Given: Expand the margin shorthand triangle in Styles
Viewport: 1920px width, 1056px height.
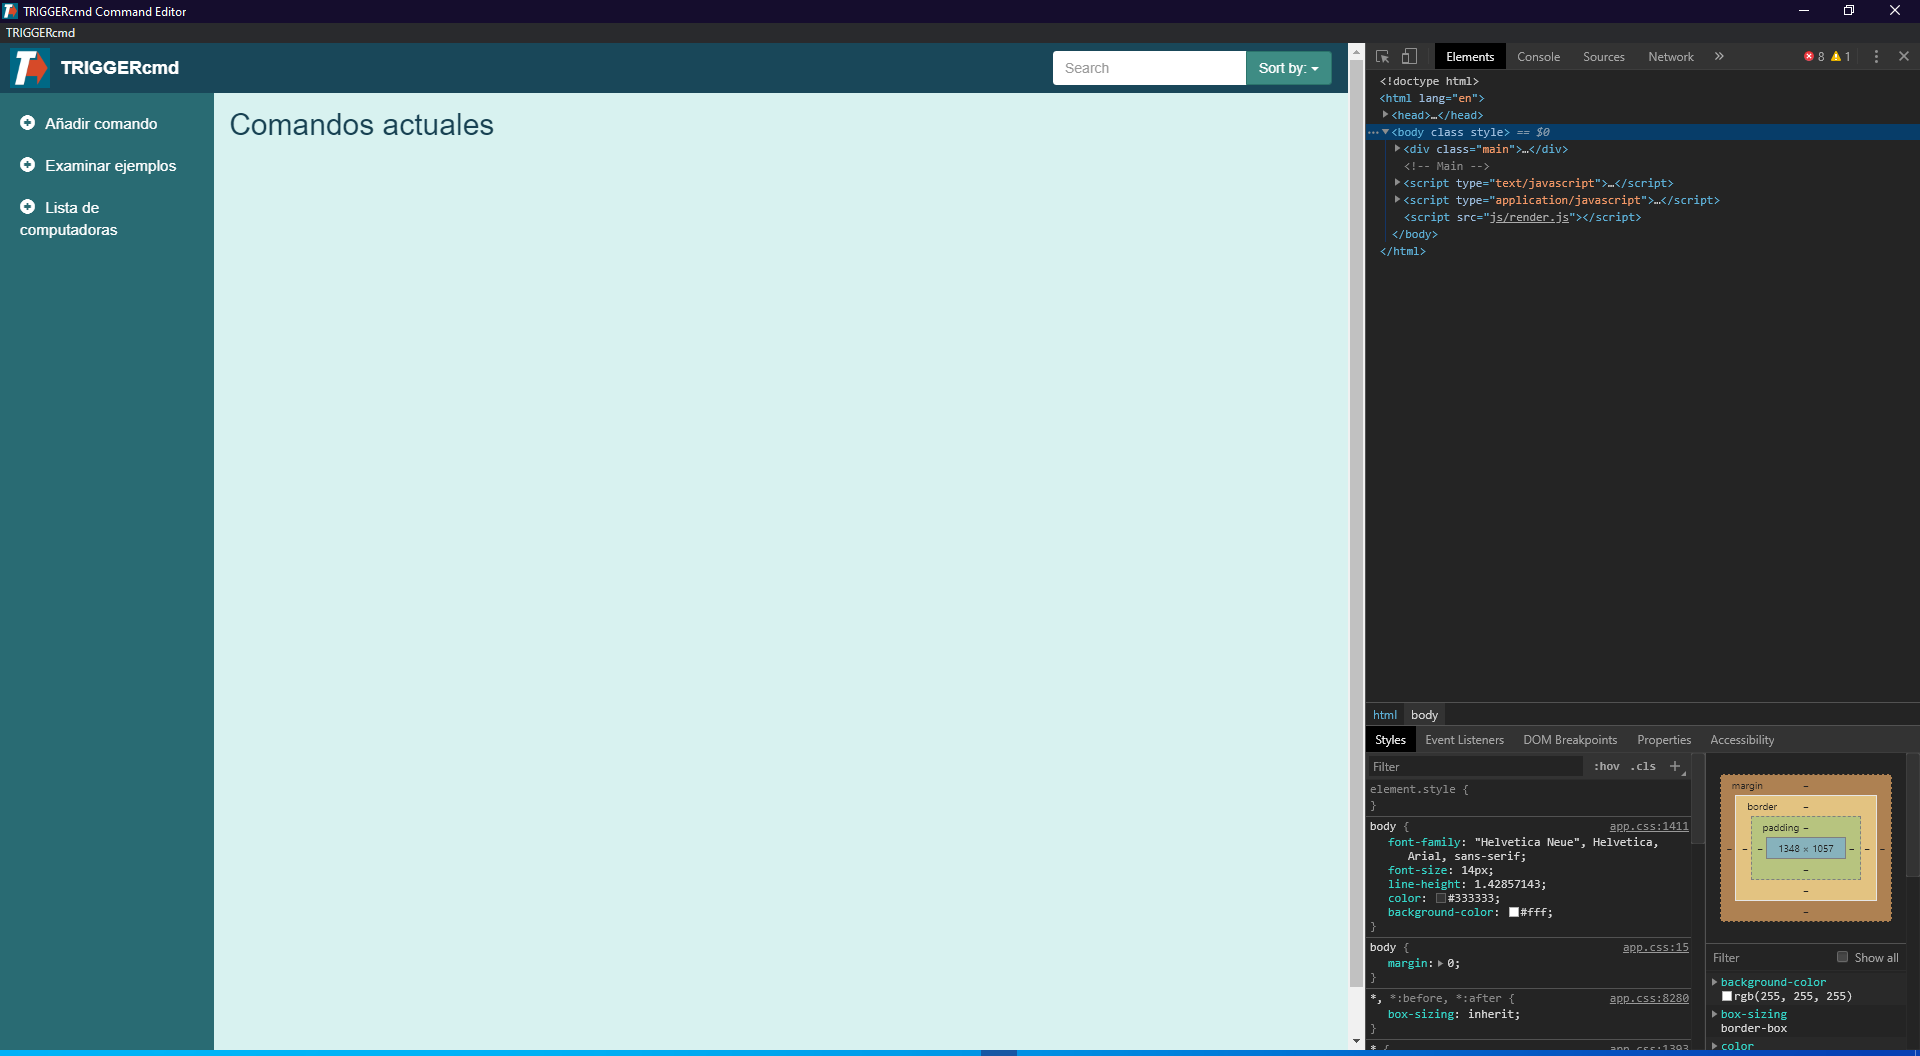Looking at the screenshot, I should [x=1440, y=963].
